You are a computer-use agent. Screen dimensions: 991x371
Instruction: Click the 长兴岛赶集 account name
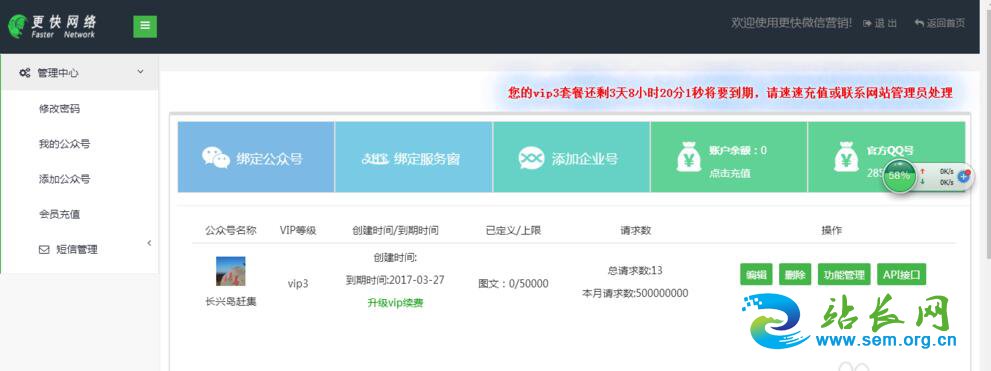click(x=231, y=302)
